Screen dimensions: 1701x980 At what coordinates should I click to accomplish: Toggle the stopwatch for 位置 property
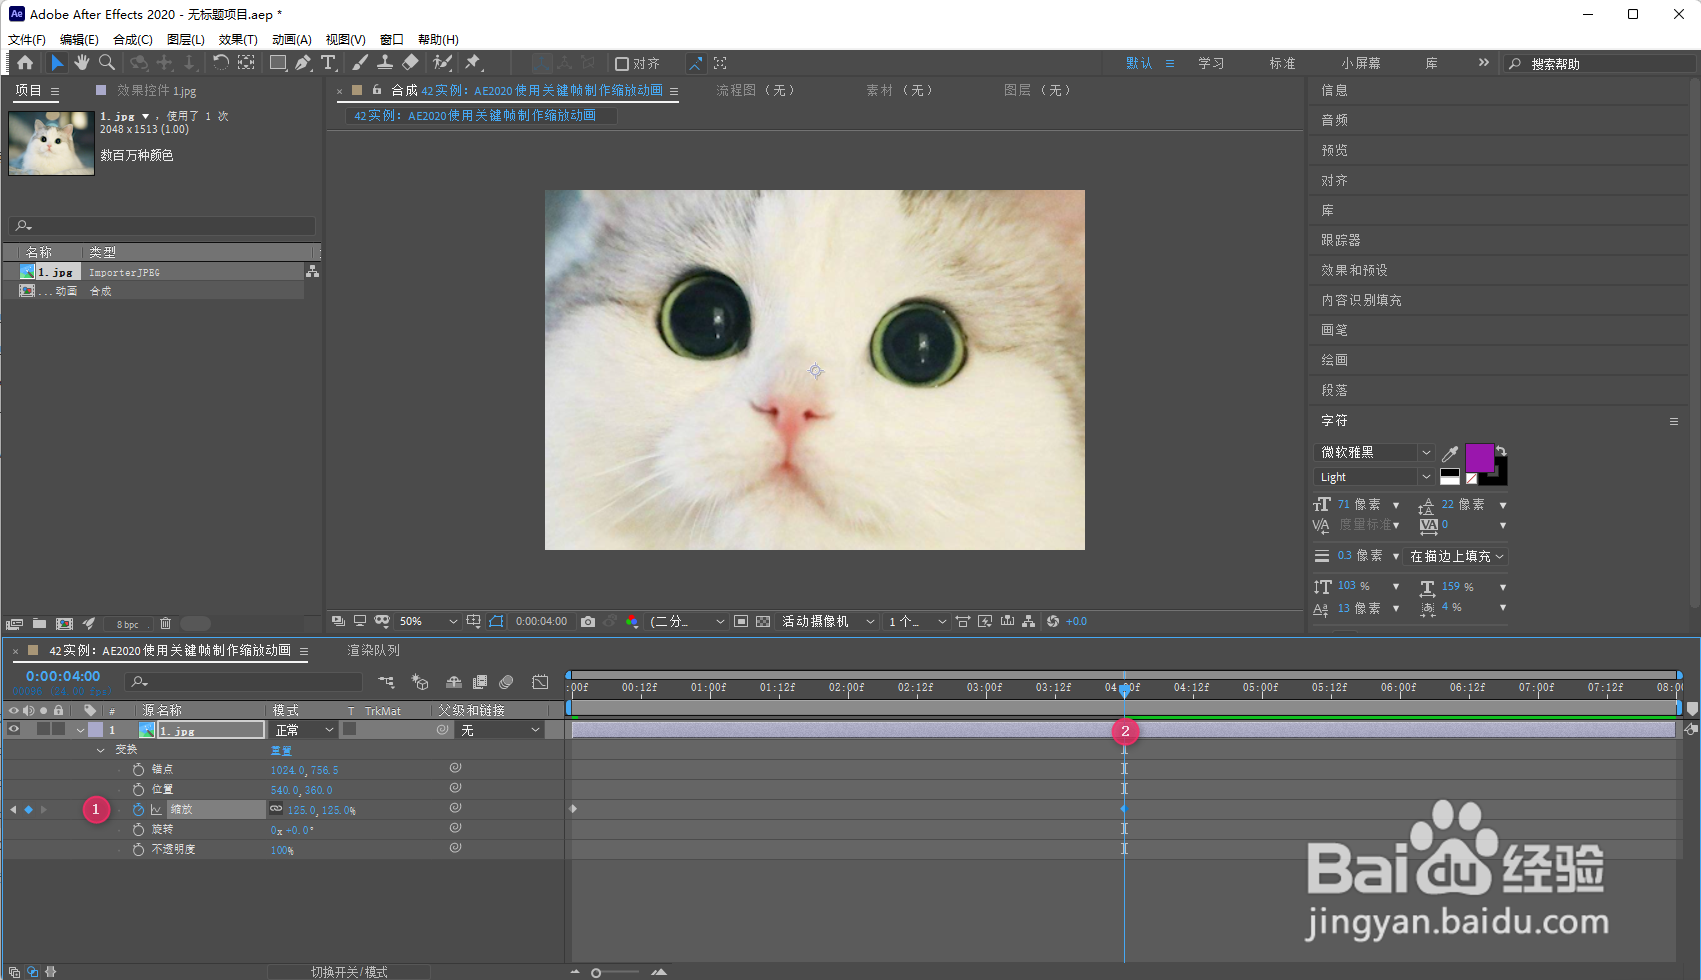coord(139,790)
